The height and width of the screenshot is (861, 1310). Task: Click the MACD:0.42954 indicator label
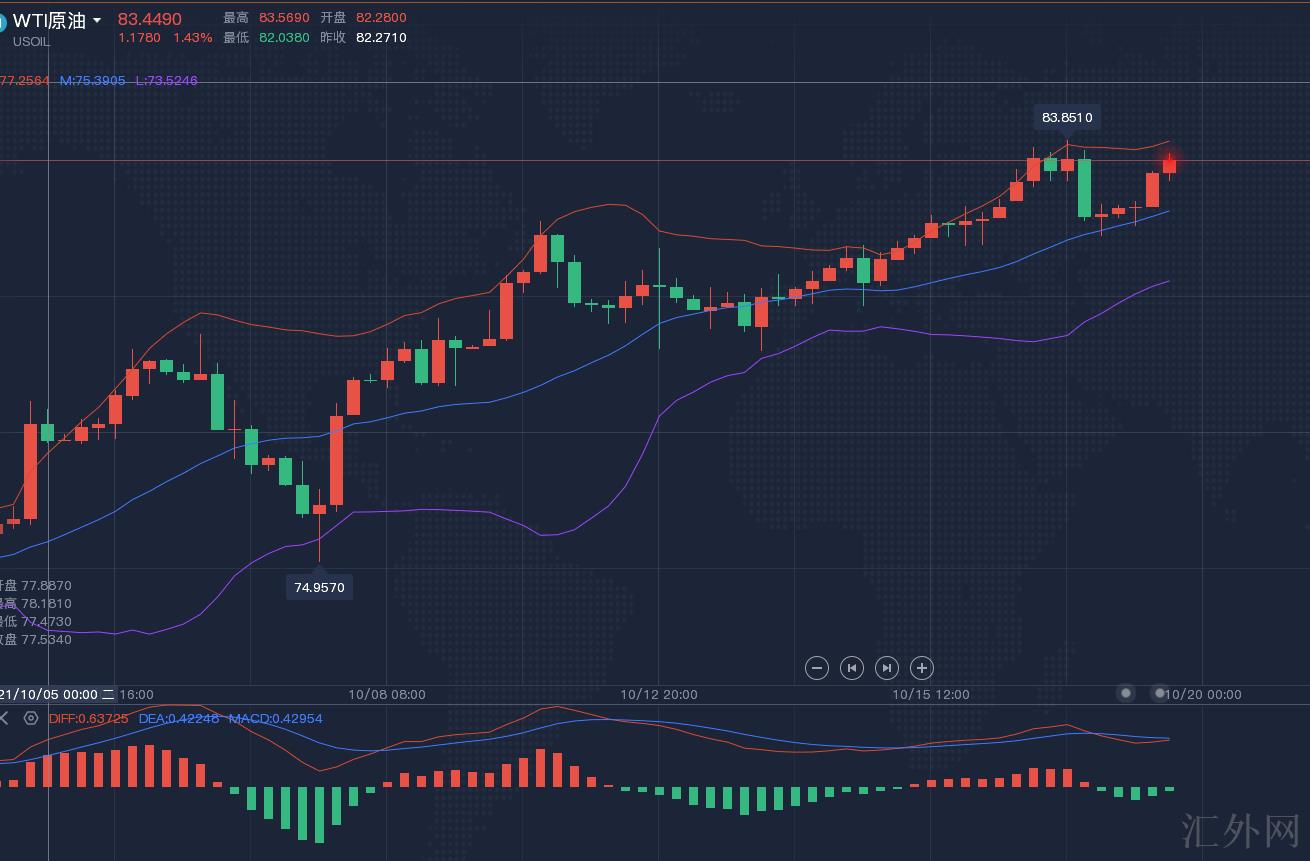click(x=276, y=718)
